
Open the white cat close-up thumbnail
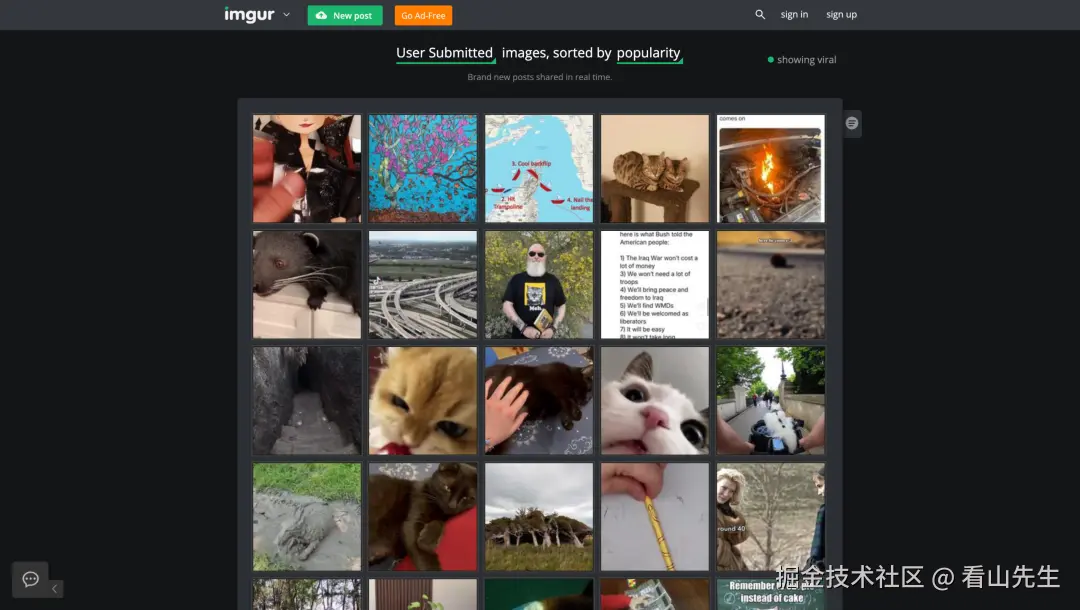point(654,401)
